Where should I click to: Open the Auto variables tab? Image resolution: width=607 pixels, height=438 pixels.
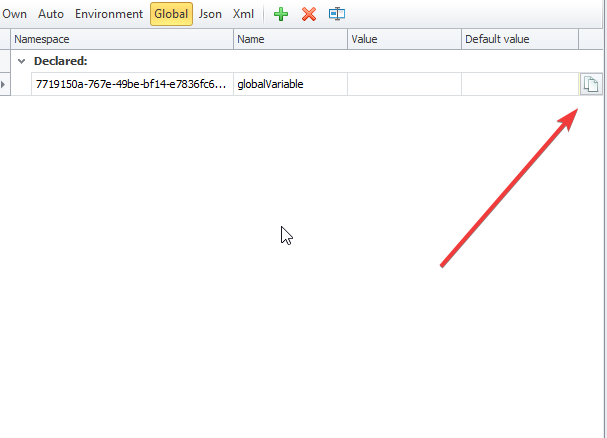coord(51,14)
